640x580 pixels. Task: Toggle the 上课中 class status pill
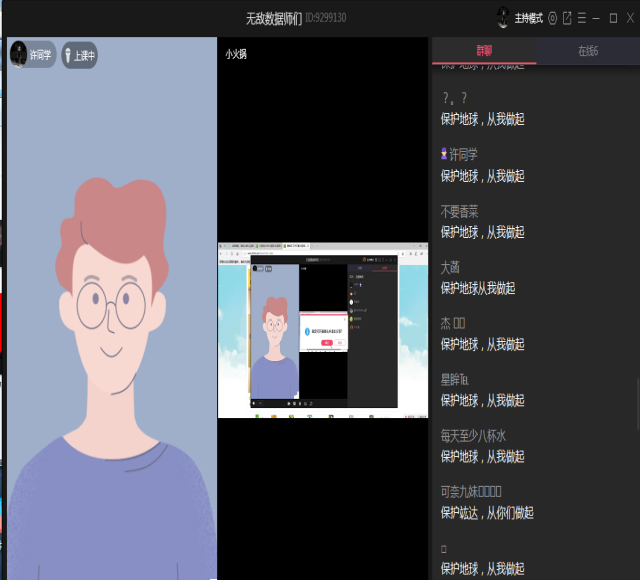[x=80, y=56]
